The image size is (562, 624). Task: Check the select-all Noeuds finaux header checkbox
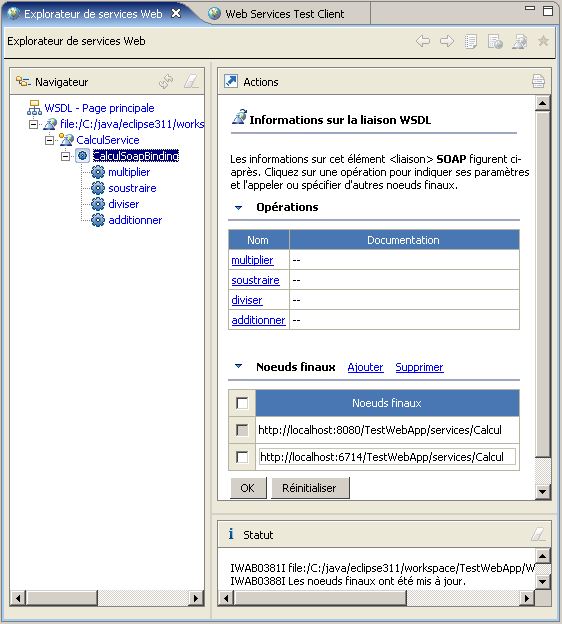click(242, 403)
